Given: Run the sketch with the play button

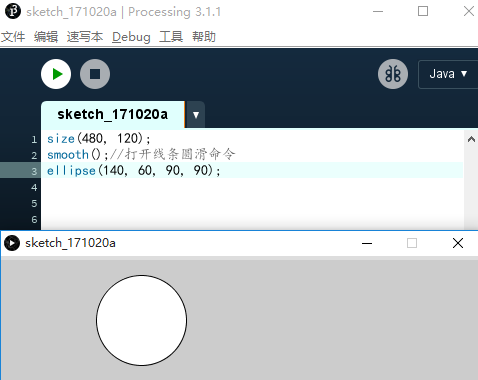Looking at the screenshot, I should click(x=56, y=74).
